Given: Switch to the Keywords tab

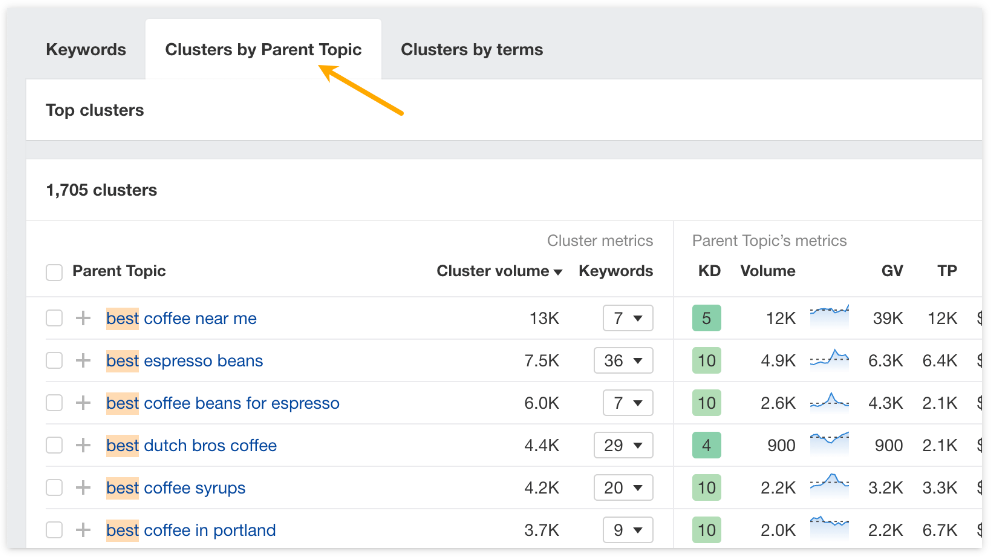Looking at the screenshot, I should point(86,49).
